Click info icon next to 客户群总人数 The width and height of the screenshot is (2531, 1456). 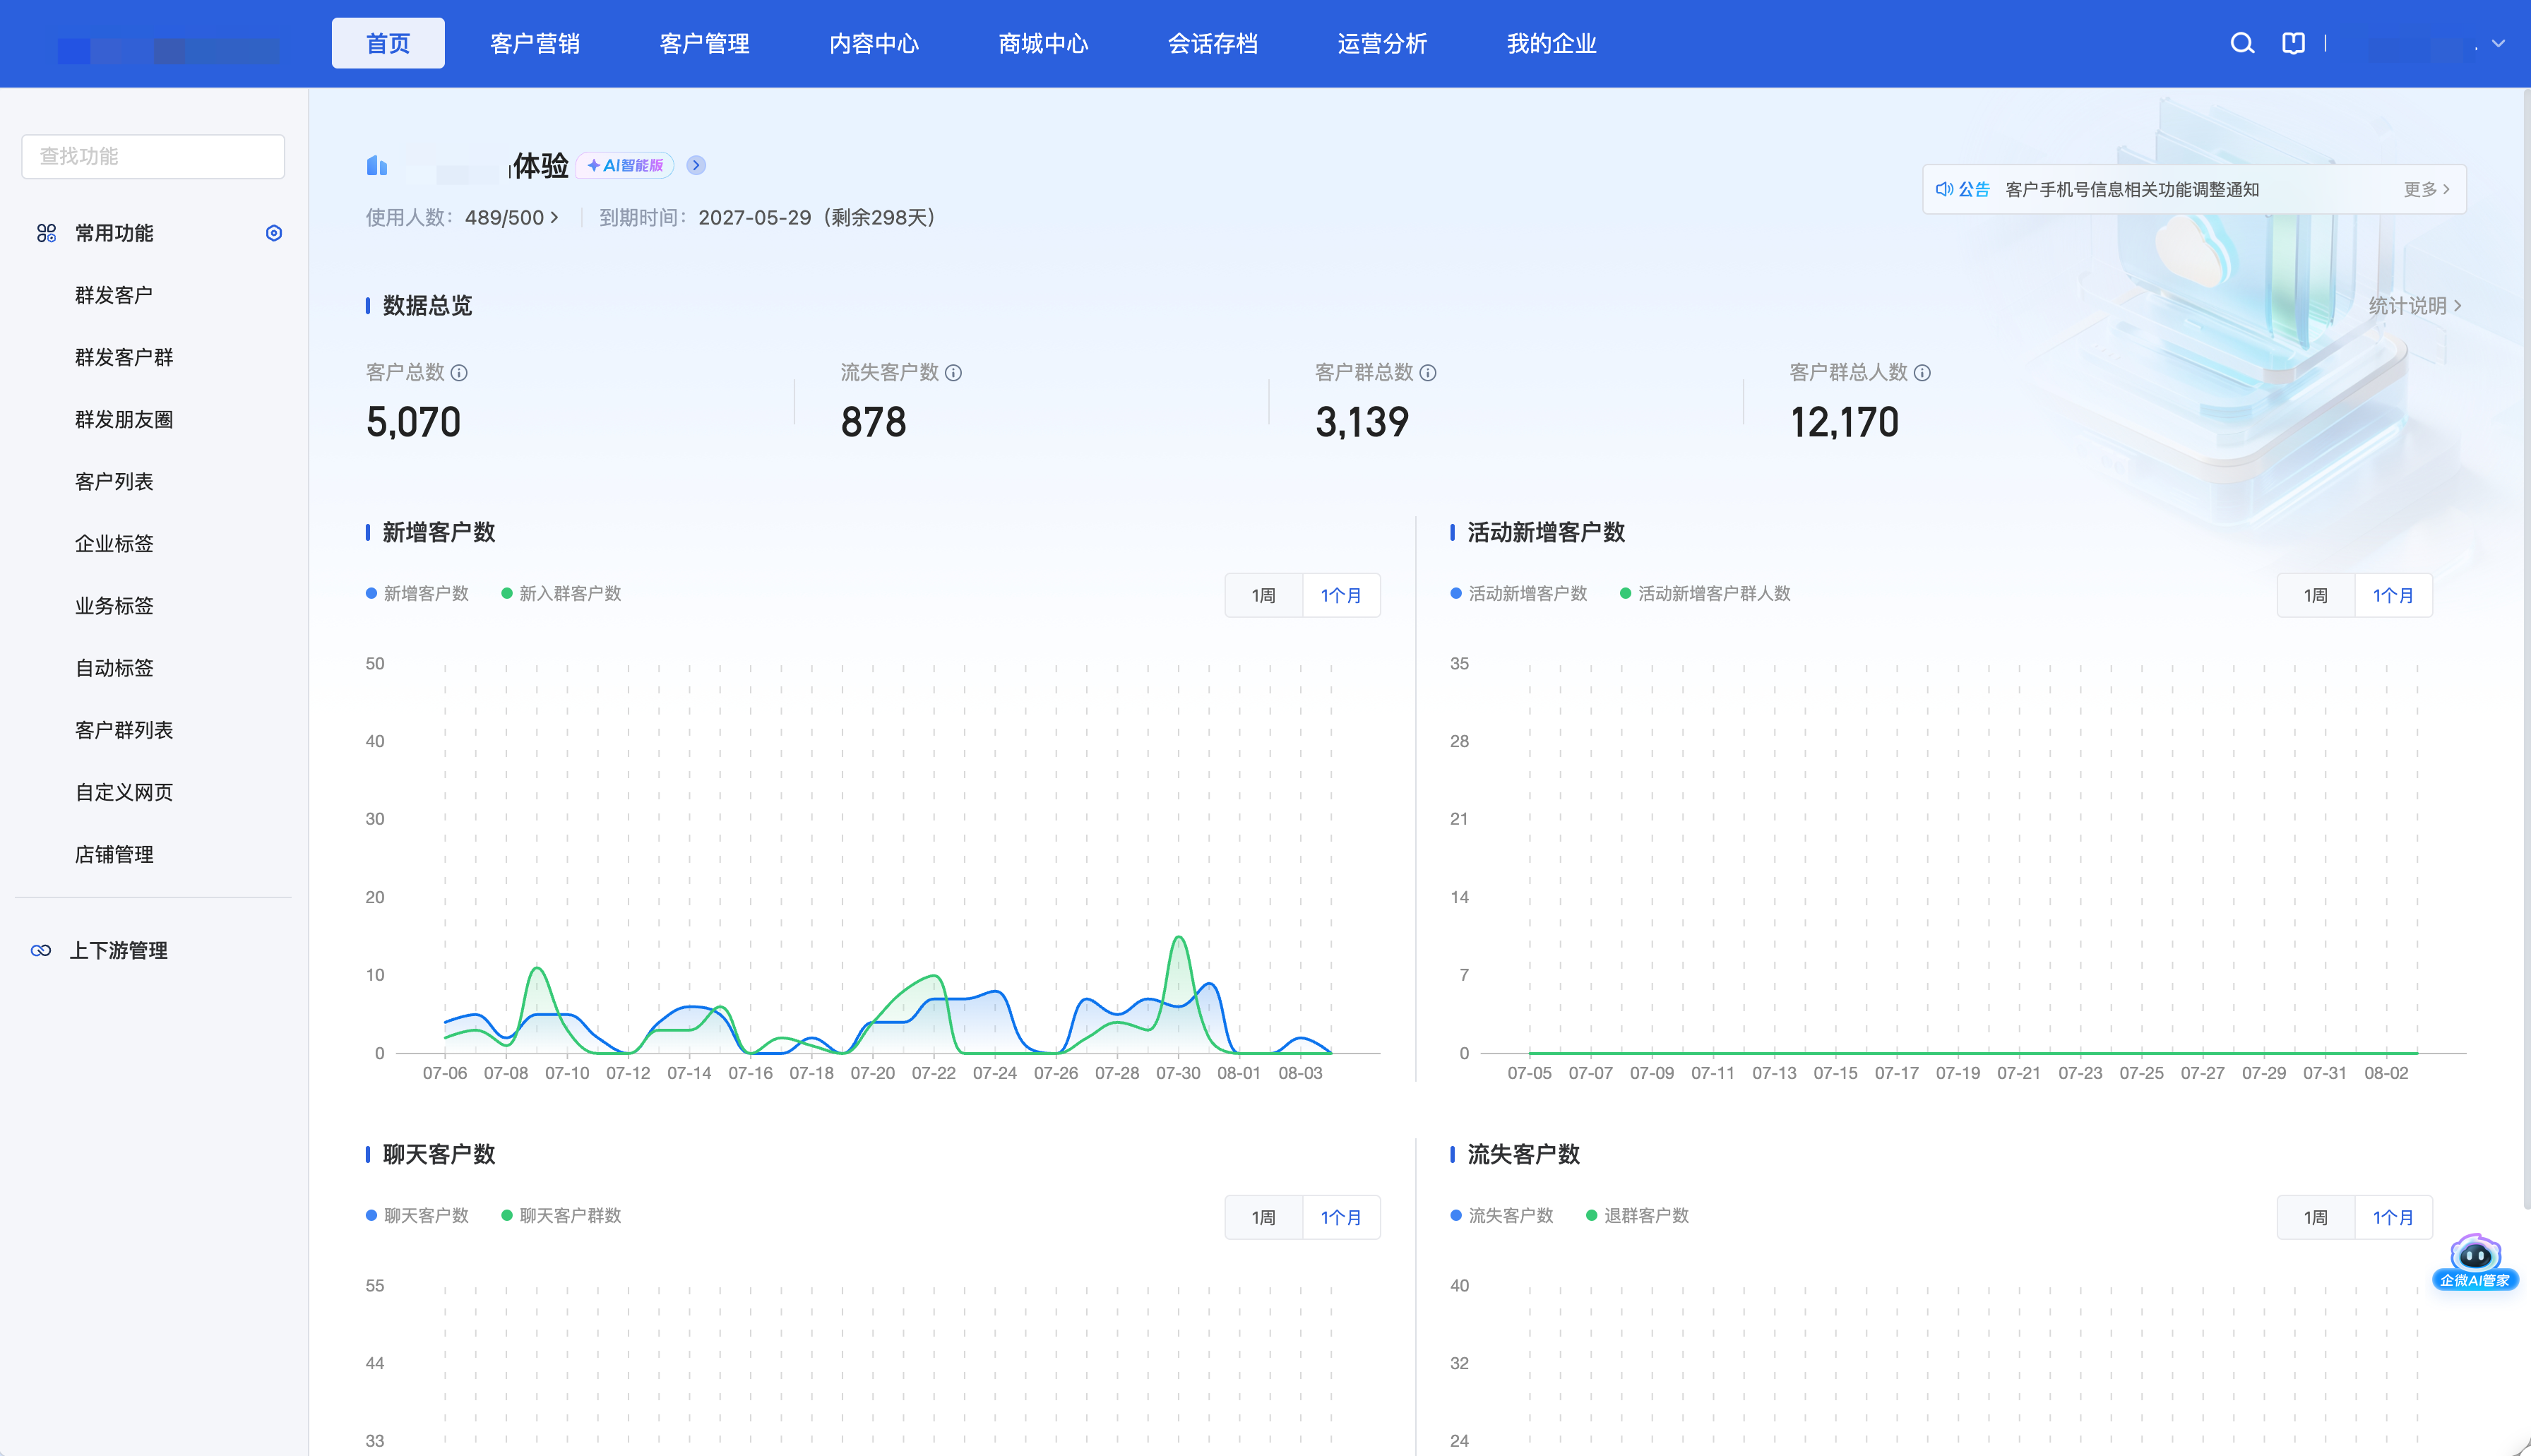tap(1922, 373)
